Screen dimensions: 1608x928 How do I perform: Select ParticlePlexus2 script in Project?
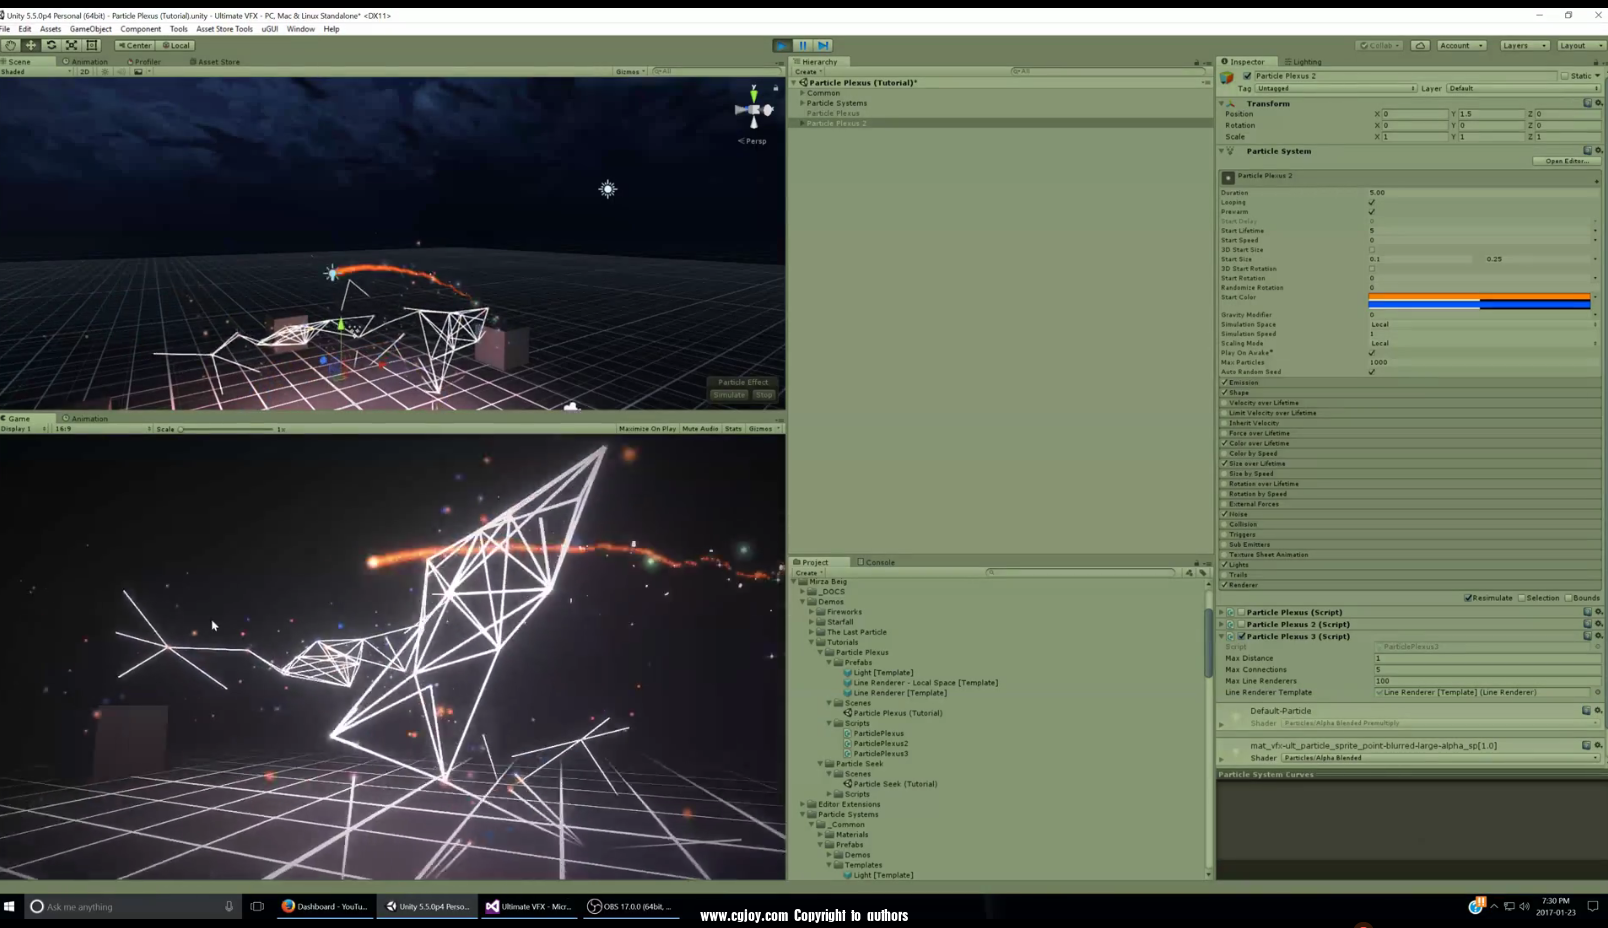pyautogui.click(x=881, y=744)
